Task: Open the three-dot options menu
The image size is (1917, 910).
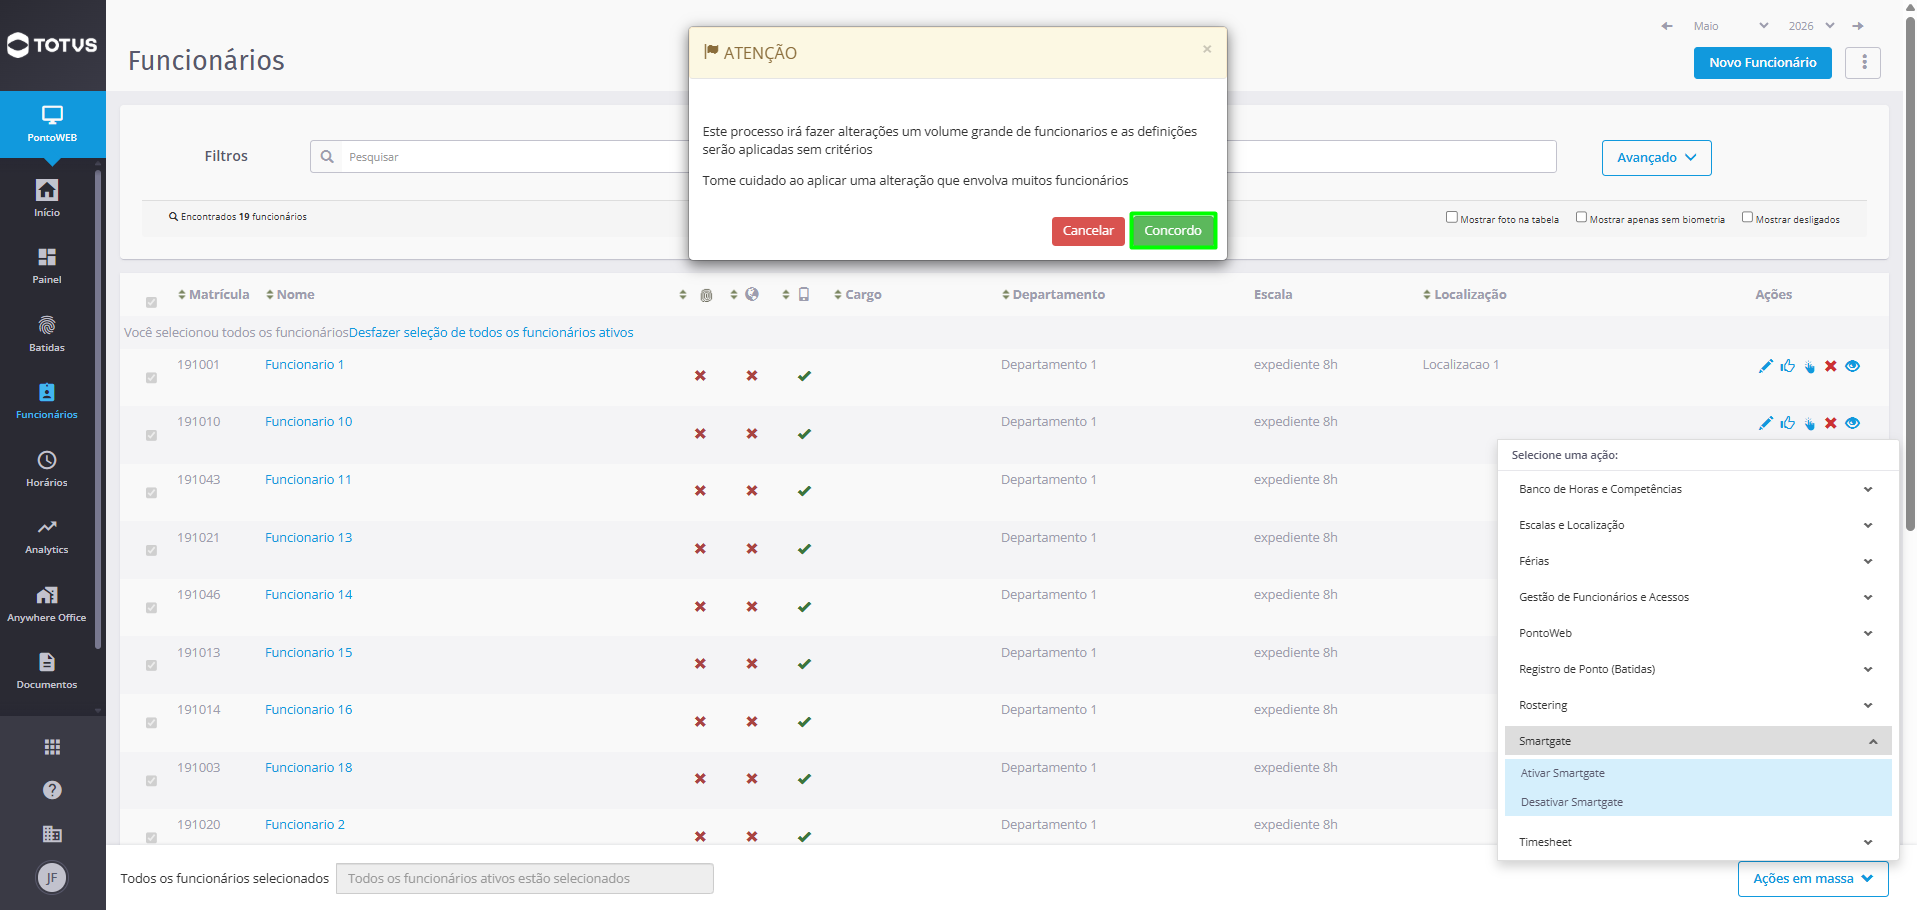Action: pos(1863,63)
